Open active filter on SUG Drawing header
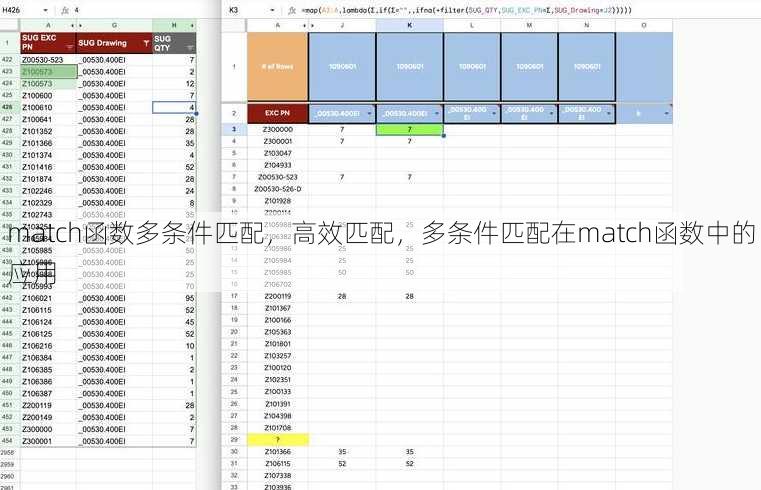Image resolution: width=761 pixels, height=490 pixels. 146,43
